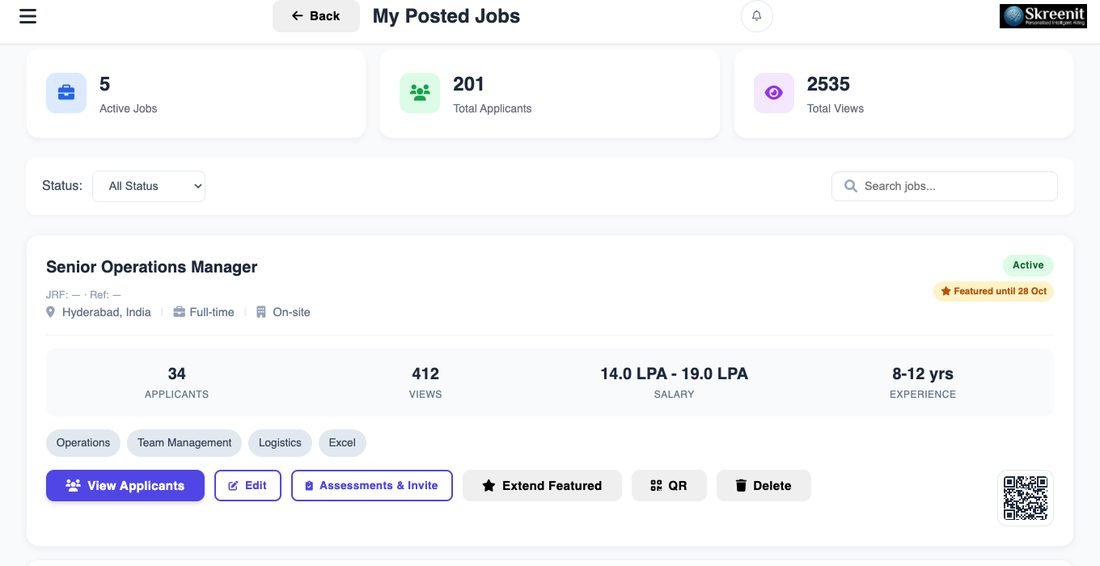This screenshot has height=566, width=1100.
Task: Delete the Senior Operations Manager job
Action: click(x=764, y=485)
